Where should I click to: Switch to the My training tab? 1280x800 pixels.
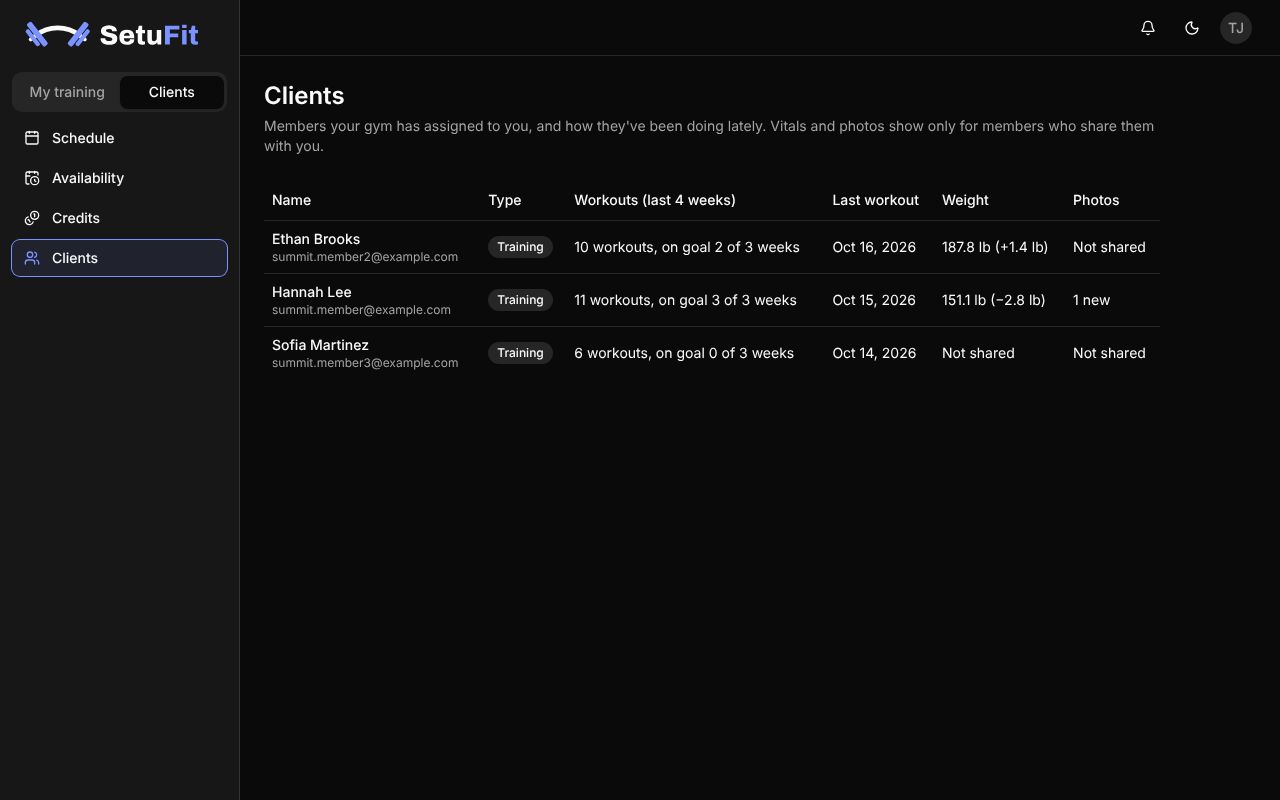(67, 92)
